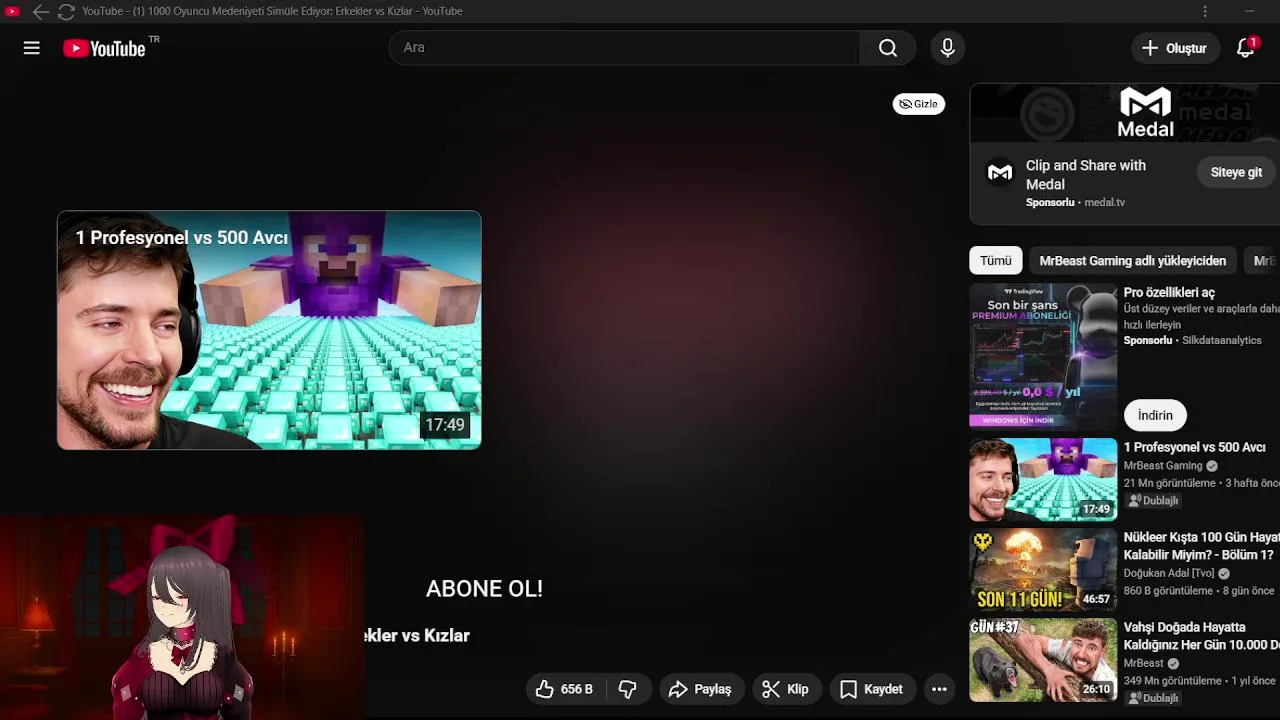The image size is (1280, 720).
Task: Open Nükleer Kışta 100 Gün video thumbnail
Action: click(x=1043, y=569)
